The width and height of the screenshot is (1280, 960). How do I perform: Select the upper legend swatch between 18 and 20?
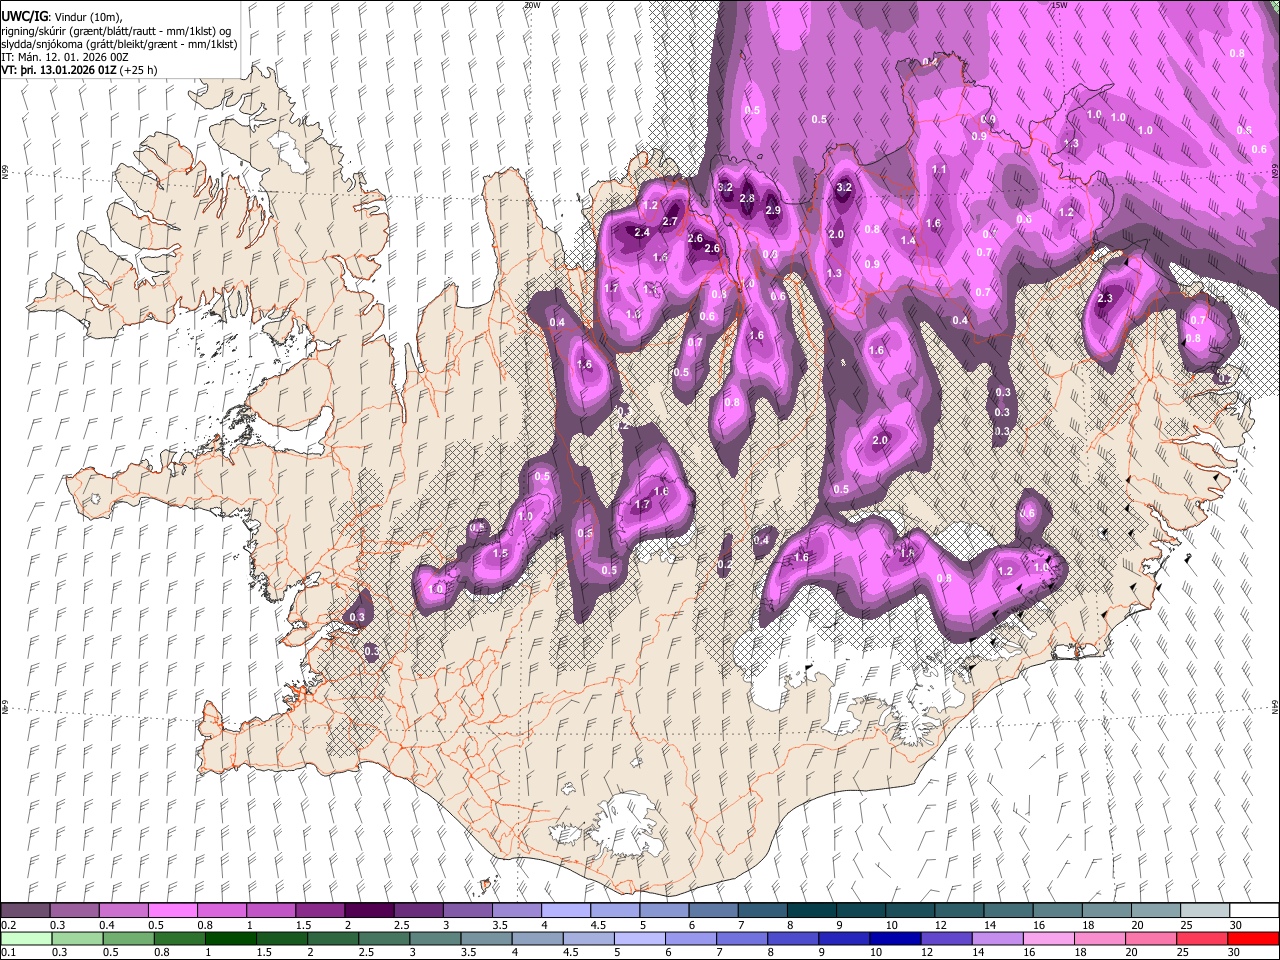click(x=1108, y=911)
